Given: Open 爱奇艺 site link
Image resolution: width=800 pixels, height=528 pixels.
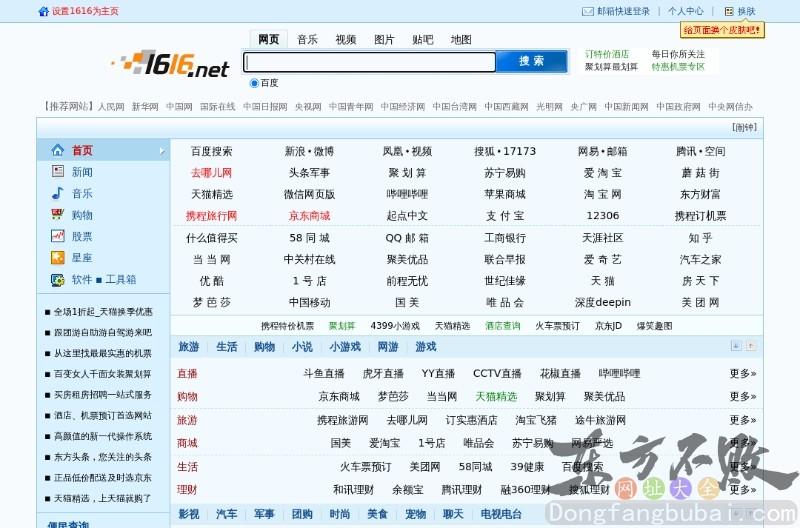Looking at the screenshot, I should coord(603,260).
